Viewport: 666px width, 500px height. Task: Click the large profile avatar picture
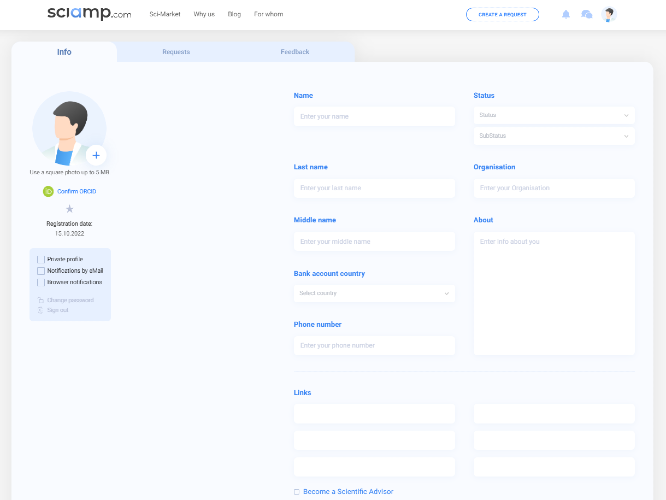coord(69,128)
